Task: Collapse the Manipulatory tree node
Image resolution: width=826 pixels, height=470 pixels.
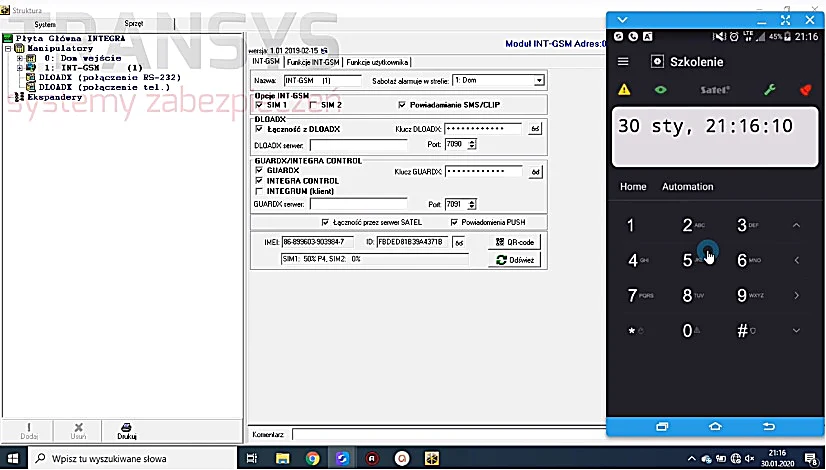Action: (8, 48)
